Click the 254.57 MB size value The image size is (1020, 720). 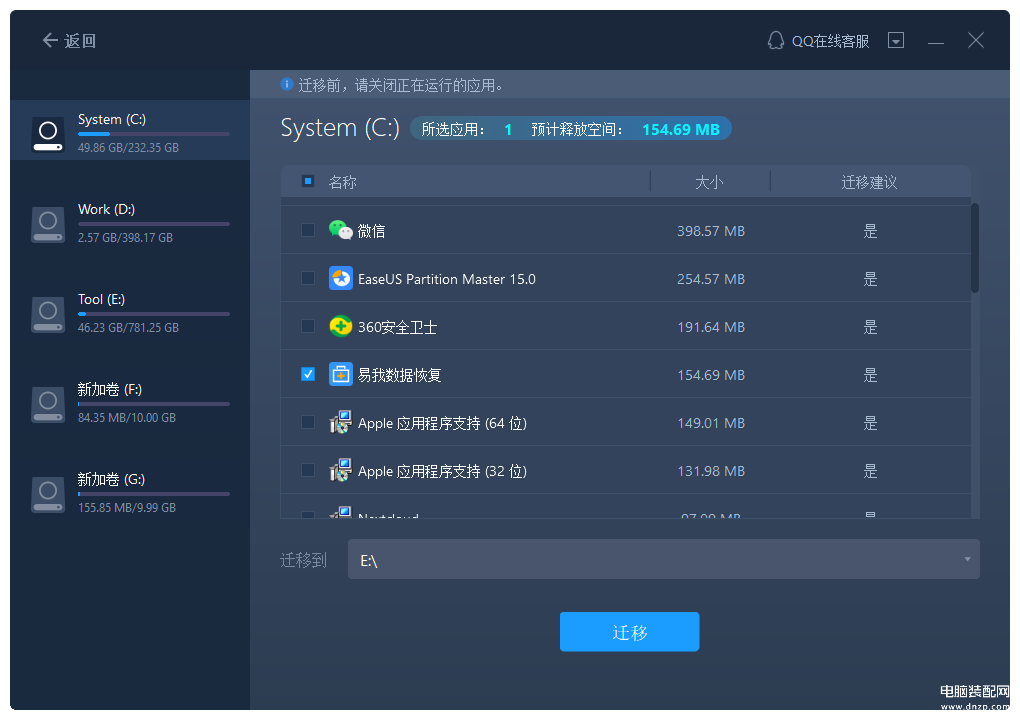[x=710, y=279]
